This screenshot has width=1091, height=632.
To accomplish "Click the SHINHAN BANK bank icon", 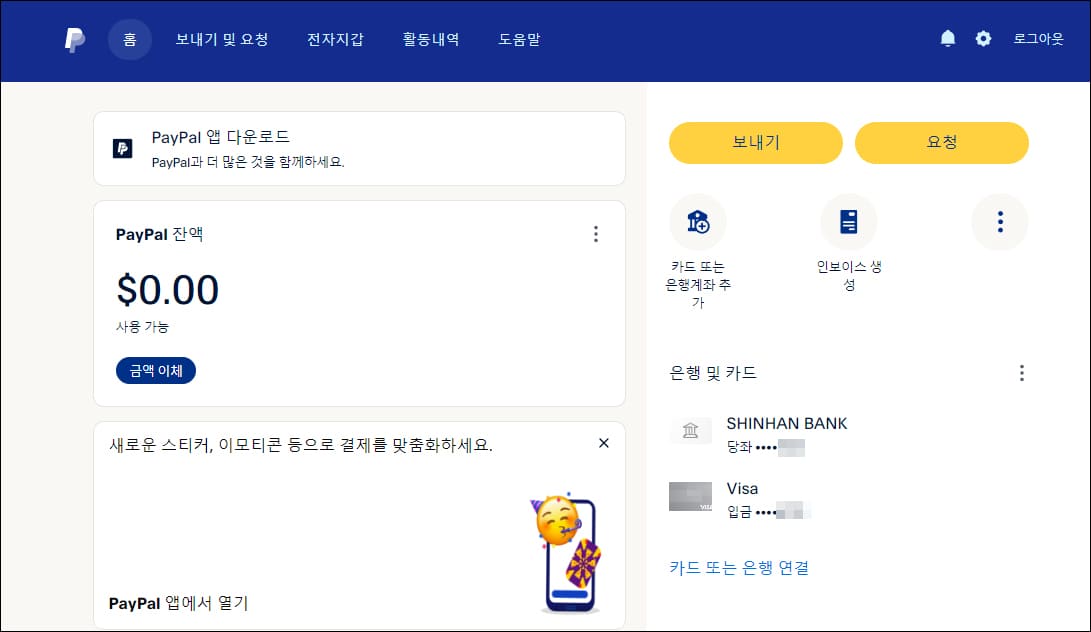I will click(x=690, y=432).
